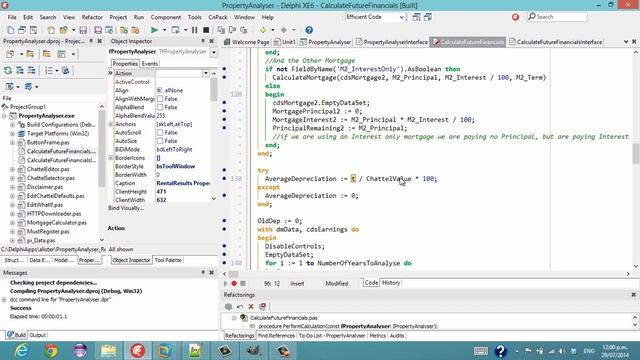
Task: Open the fPropertyAnalyser component selector dropdown
Action: point(213,52)
